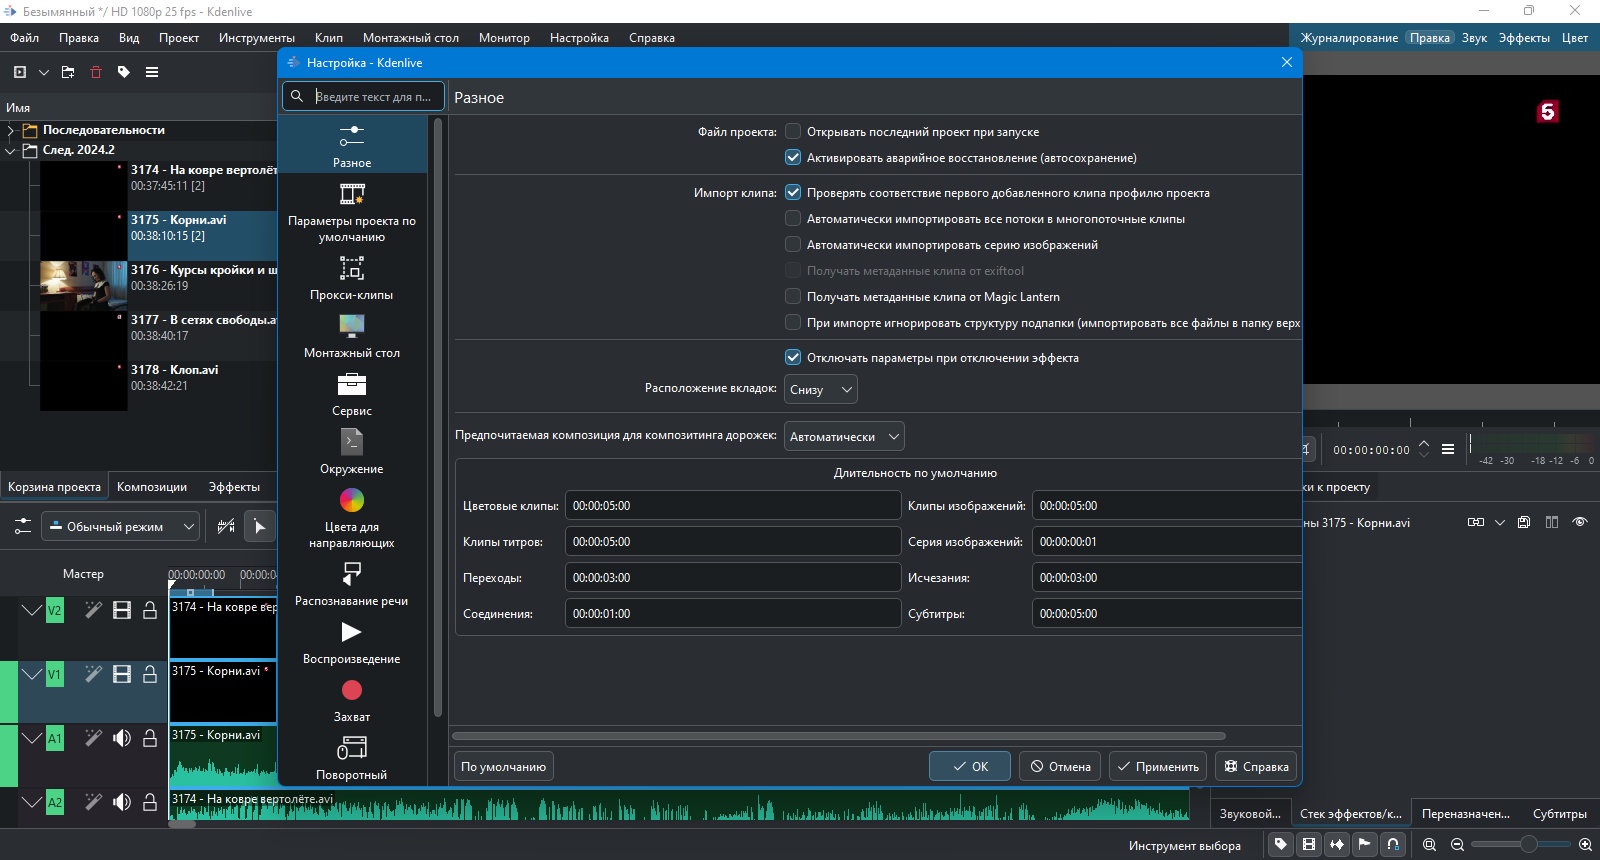Click the Применить button
The width and height of the screenshot is (1600, 860).
[1157, 766]
